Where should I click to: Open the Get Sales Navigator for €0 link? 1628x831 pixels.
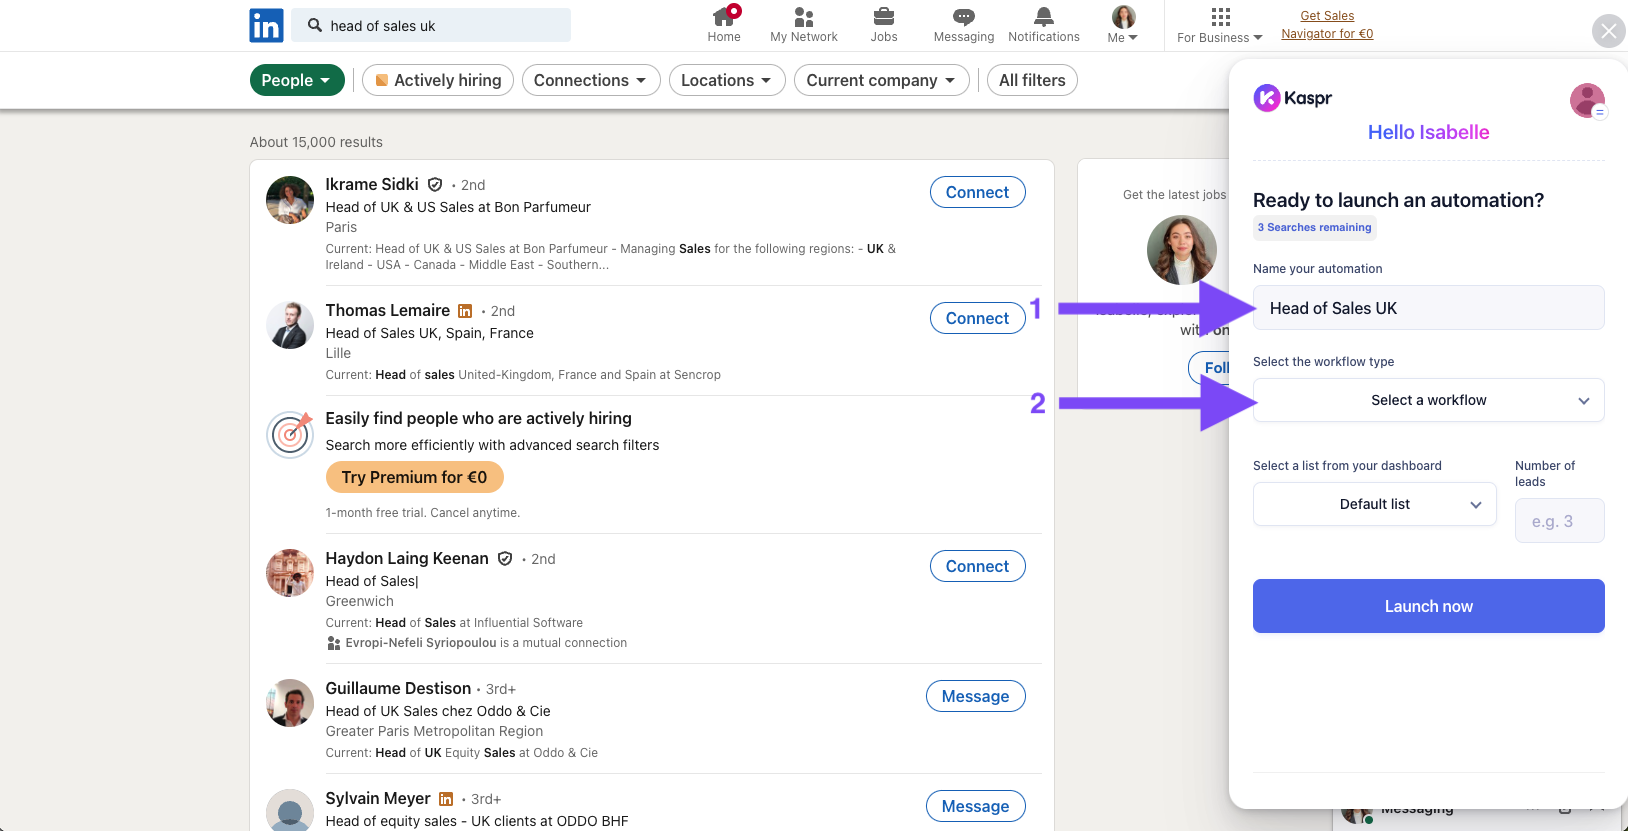[1327, 25]
